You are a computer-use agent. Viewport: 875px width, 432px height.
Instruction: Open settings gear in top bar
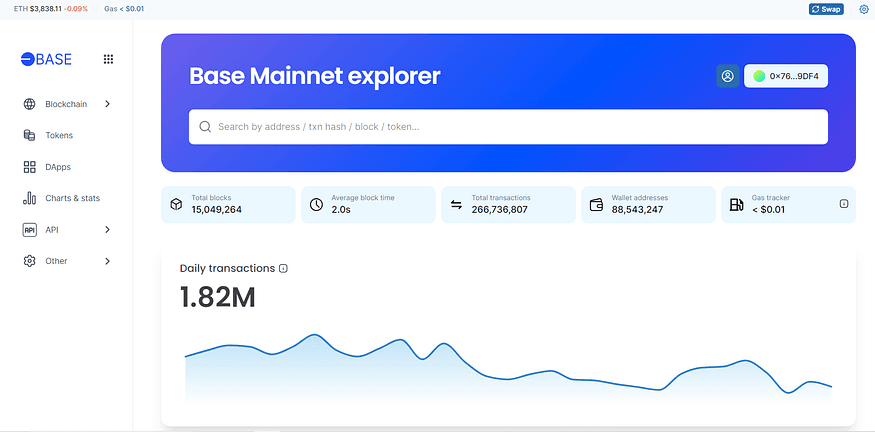pyautogui.click(x=864, y=9)
